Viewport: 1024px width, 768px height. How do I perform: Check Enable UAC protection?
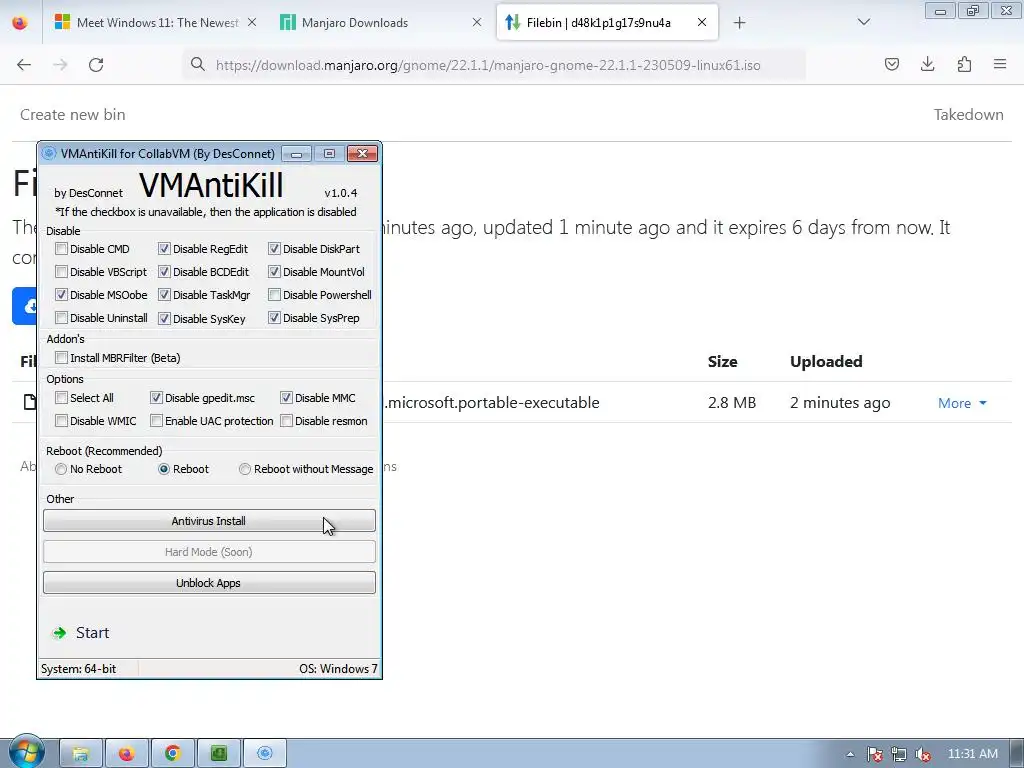[x=156, y=421]
